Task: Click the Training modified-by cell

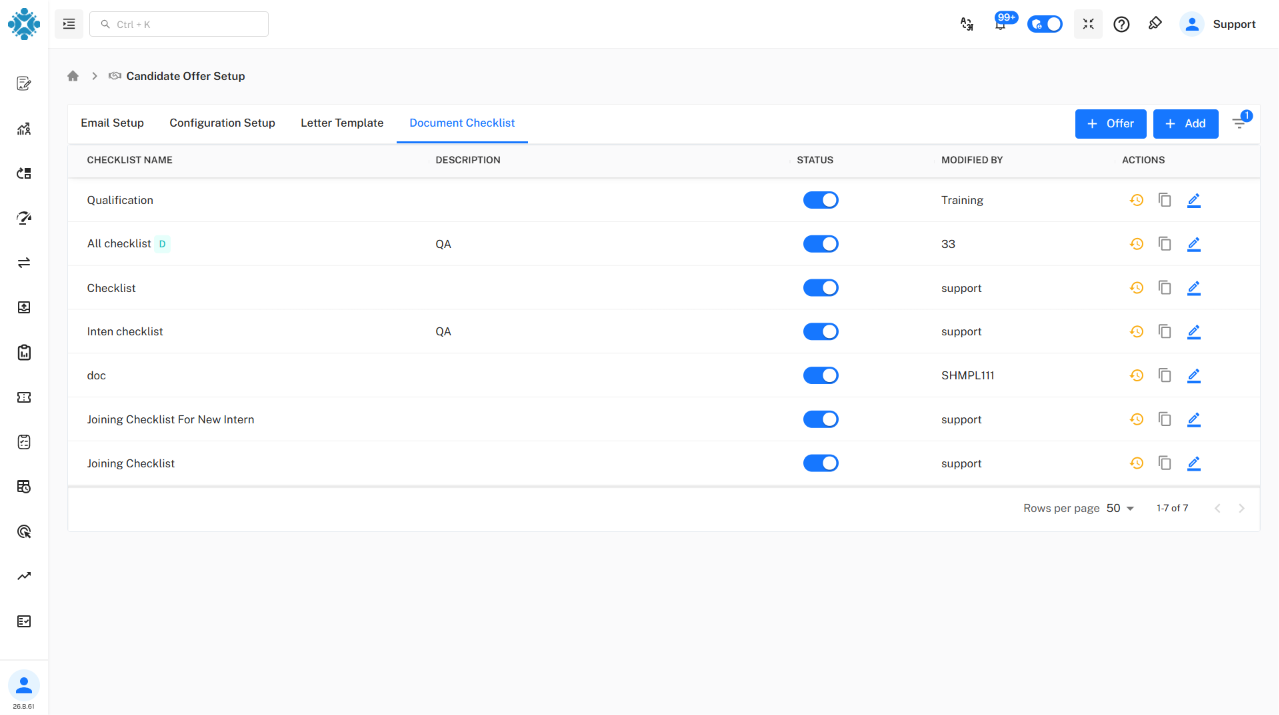Action: [x=962, y=200]
